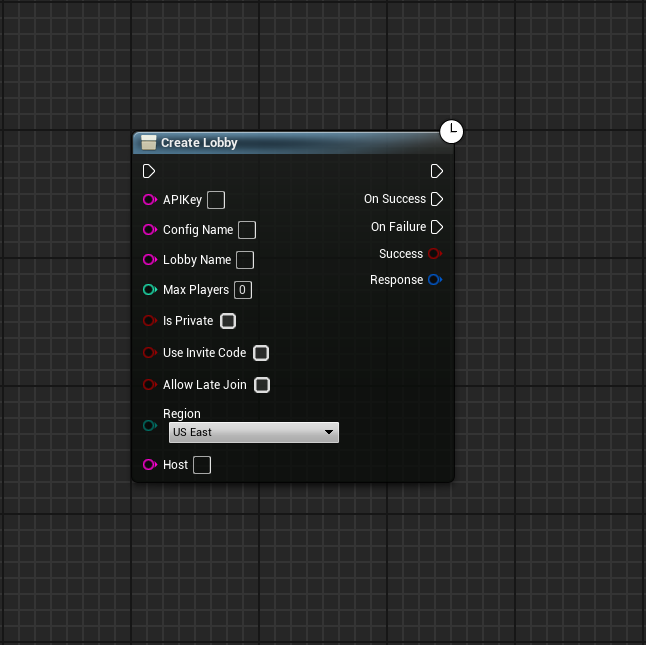The image size is (646, 645).
Task: Click the Success boolean output pin
Action: click(x=434, y=254)
